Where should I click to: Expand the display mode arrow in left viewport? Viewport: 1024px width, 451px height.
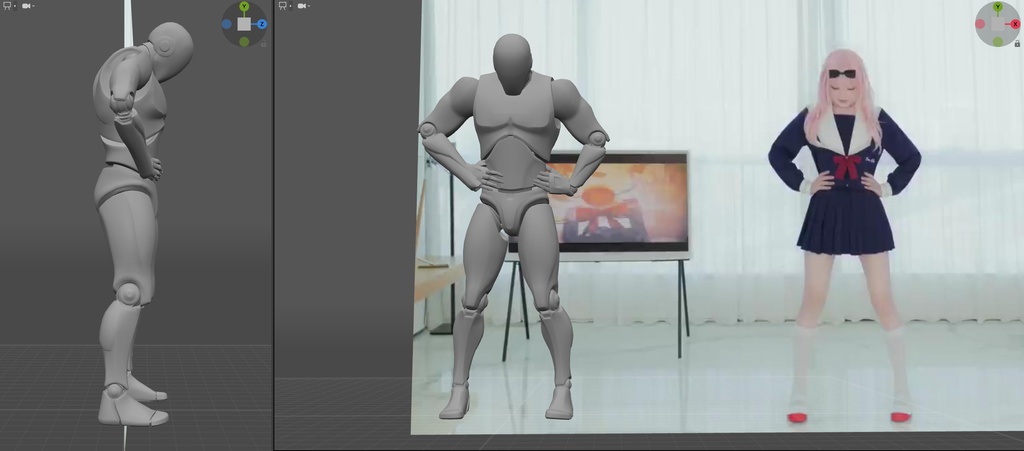pyautogui.click(x=15, y=7)
